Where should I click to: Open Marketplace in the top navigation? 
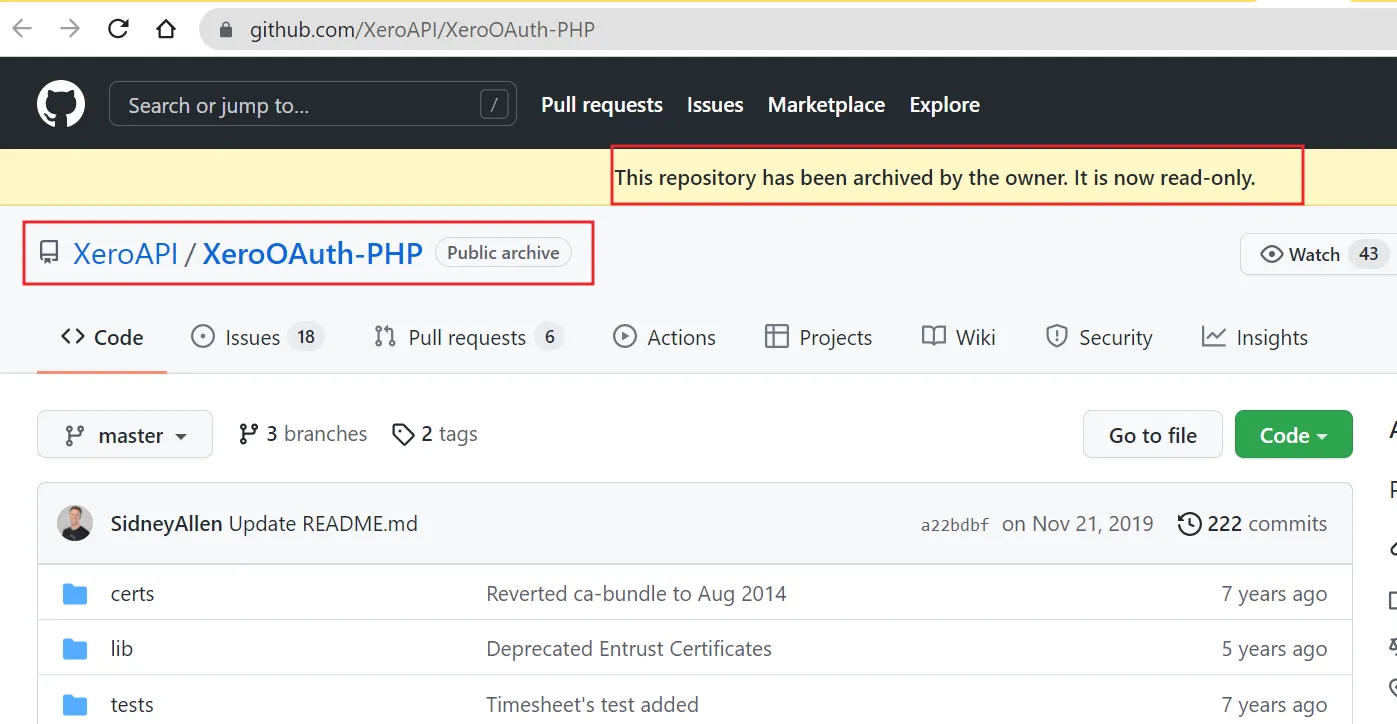coord(826,105)
